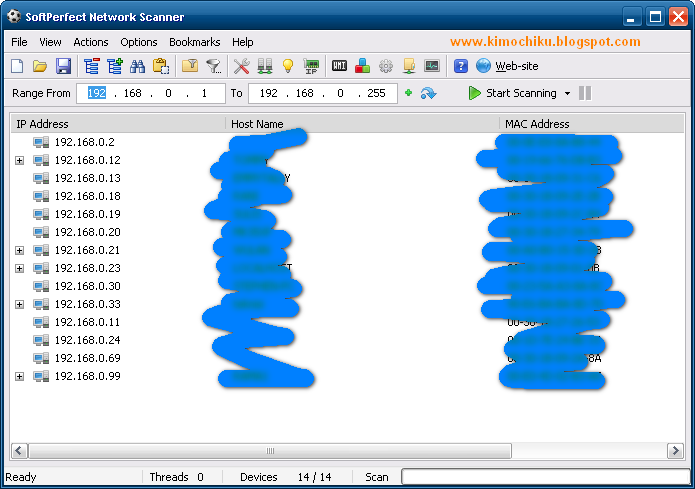Click the paste IP from clipboard icon

click(161, 67)
